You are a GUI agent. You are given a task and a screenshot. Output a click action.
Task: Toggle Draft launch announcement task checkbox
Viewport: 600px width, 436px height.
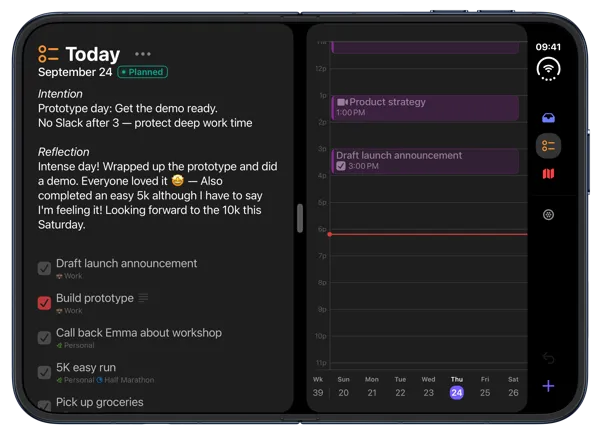[44, 268]
